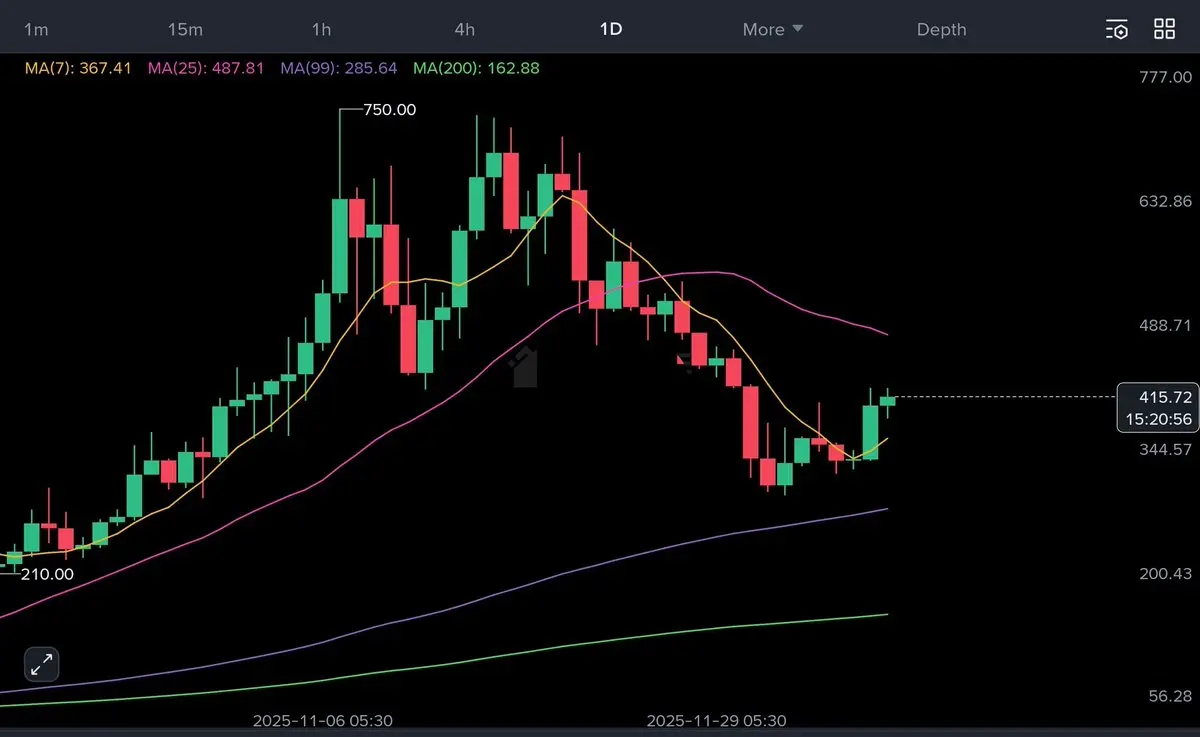Viewport: 1200px width, 737px height.
Task: Click the 56.28 price axis label
Action: [1170, 695]
